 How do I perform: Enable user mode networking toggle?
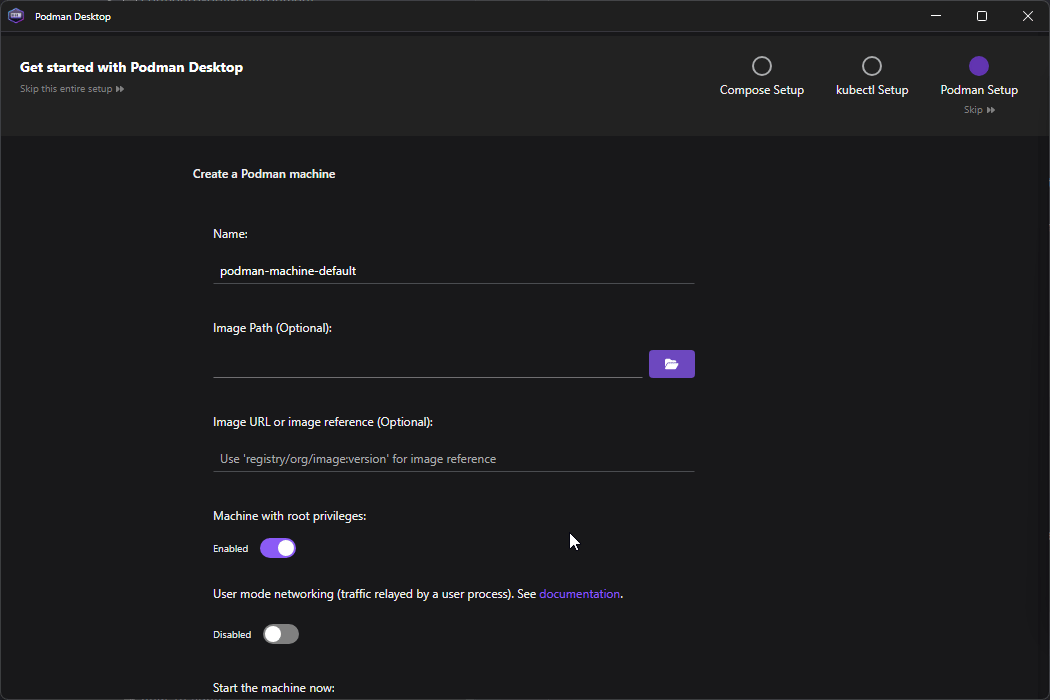pos(281,634)
